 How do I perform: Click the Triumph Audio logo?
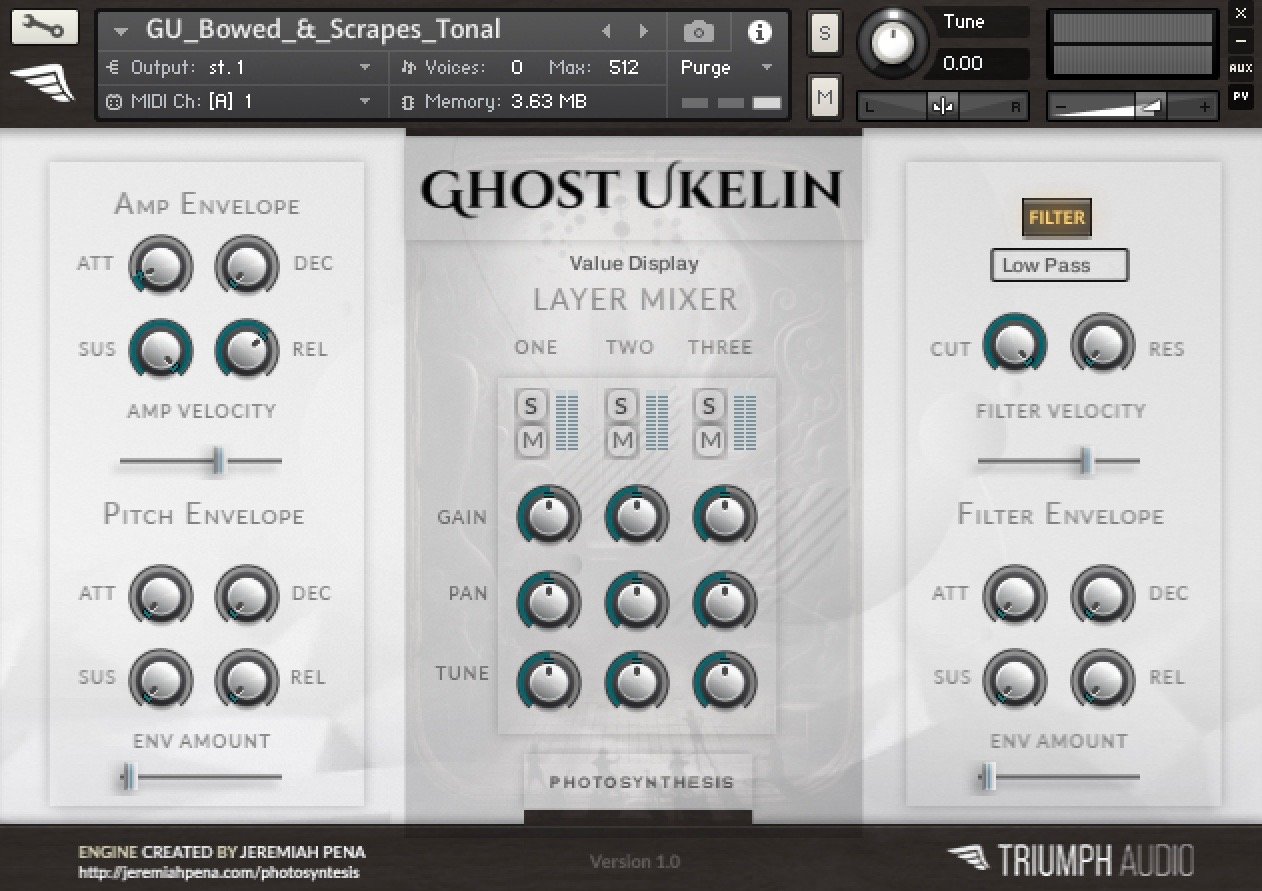pos(1070,859)
